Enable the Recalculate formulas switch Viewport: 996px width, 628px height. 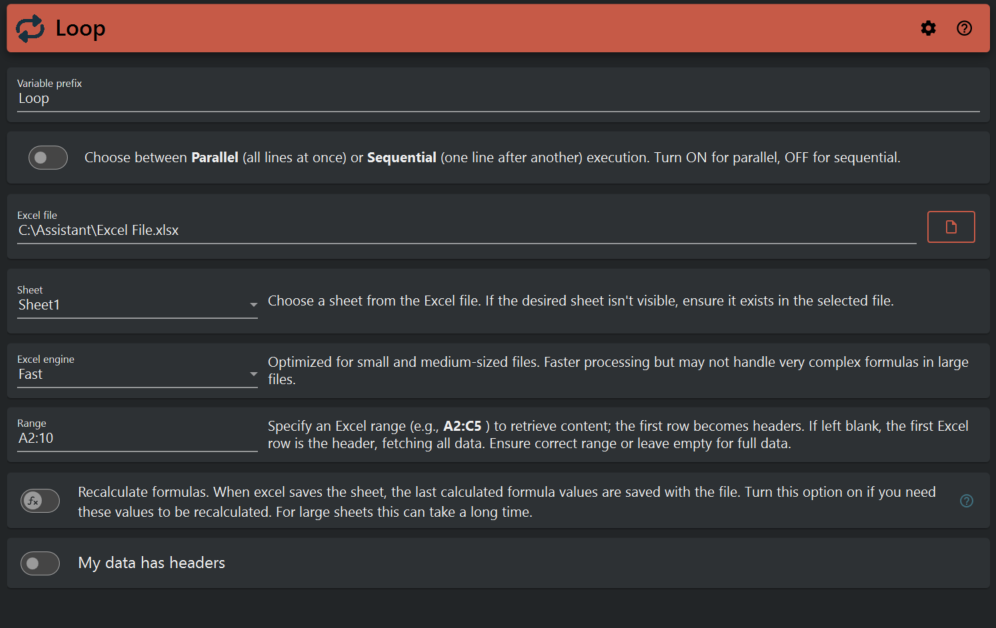[x=40, y=501]
